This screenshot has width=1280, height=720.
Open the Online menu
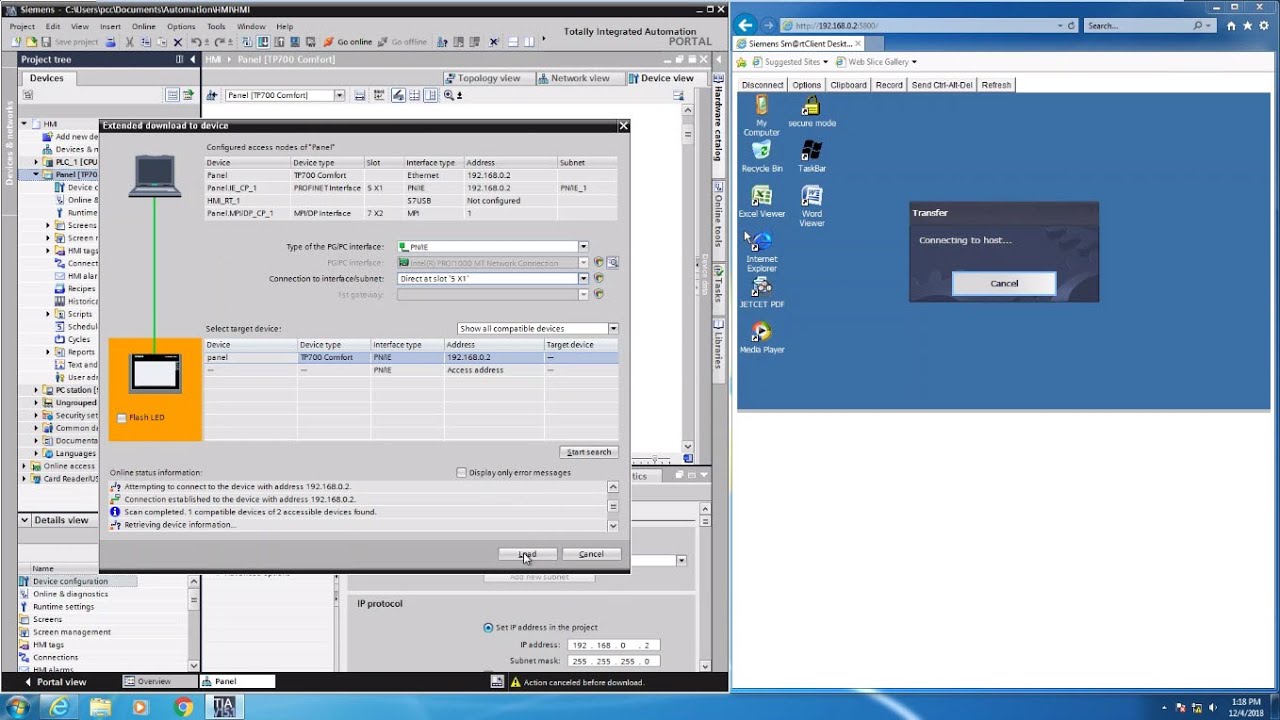(143, 26)
